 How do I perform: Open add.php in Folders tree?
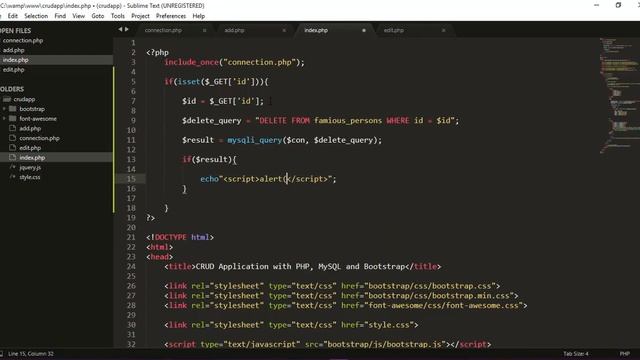click(x=30, y=129)
